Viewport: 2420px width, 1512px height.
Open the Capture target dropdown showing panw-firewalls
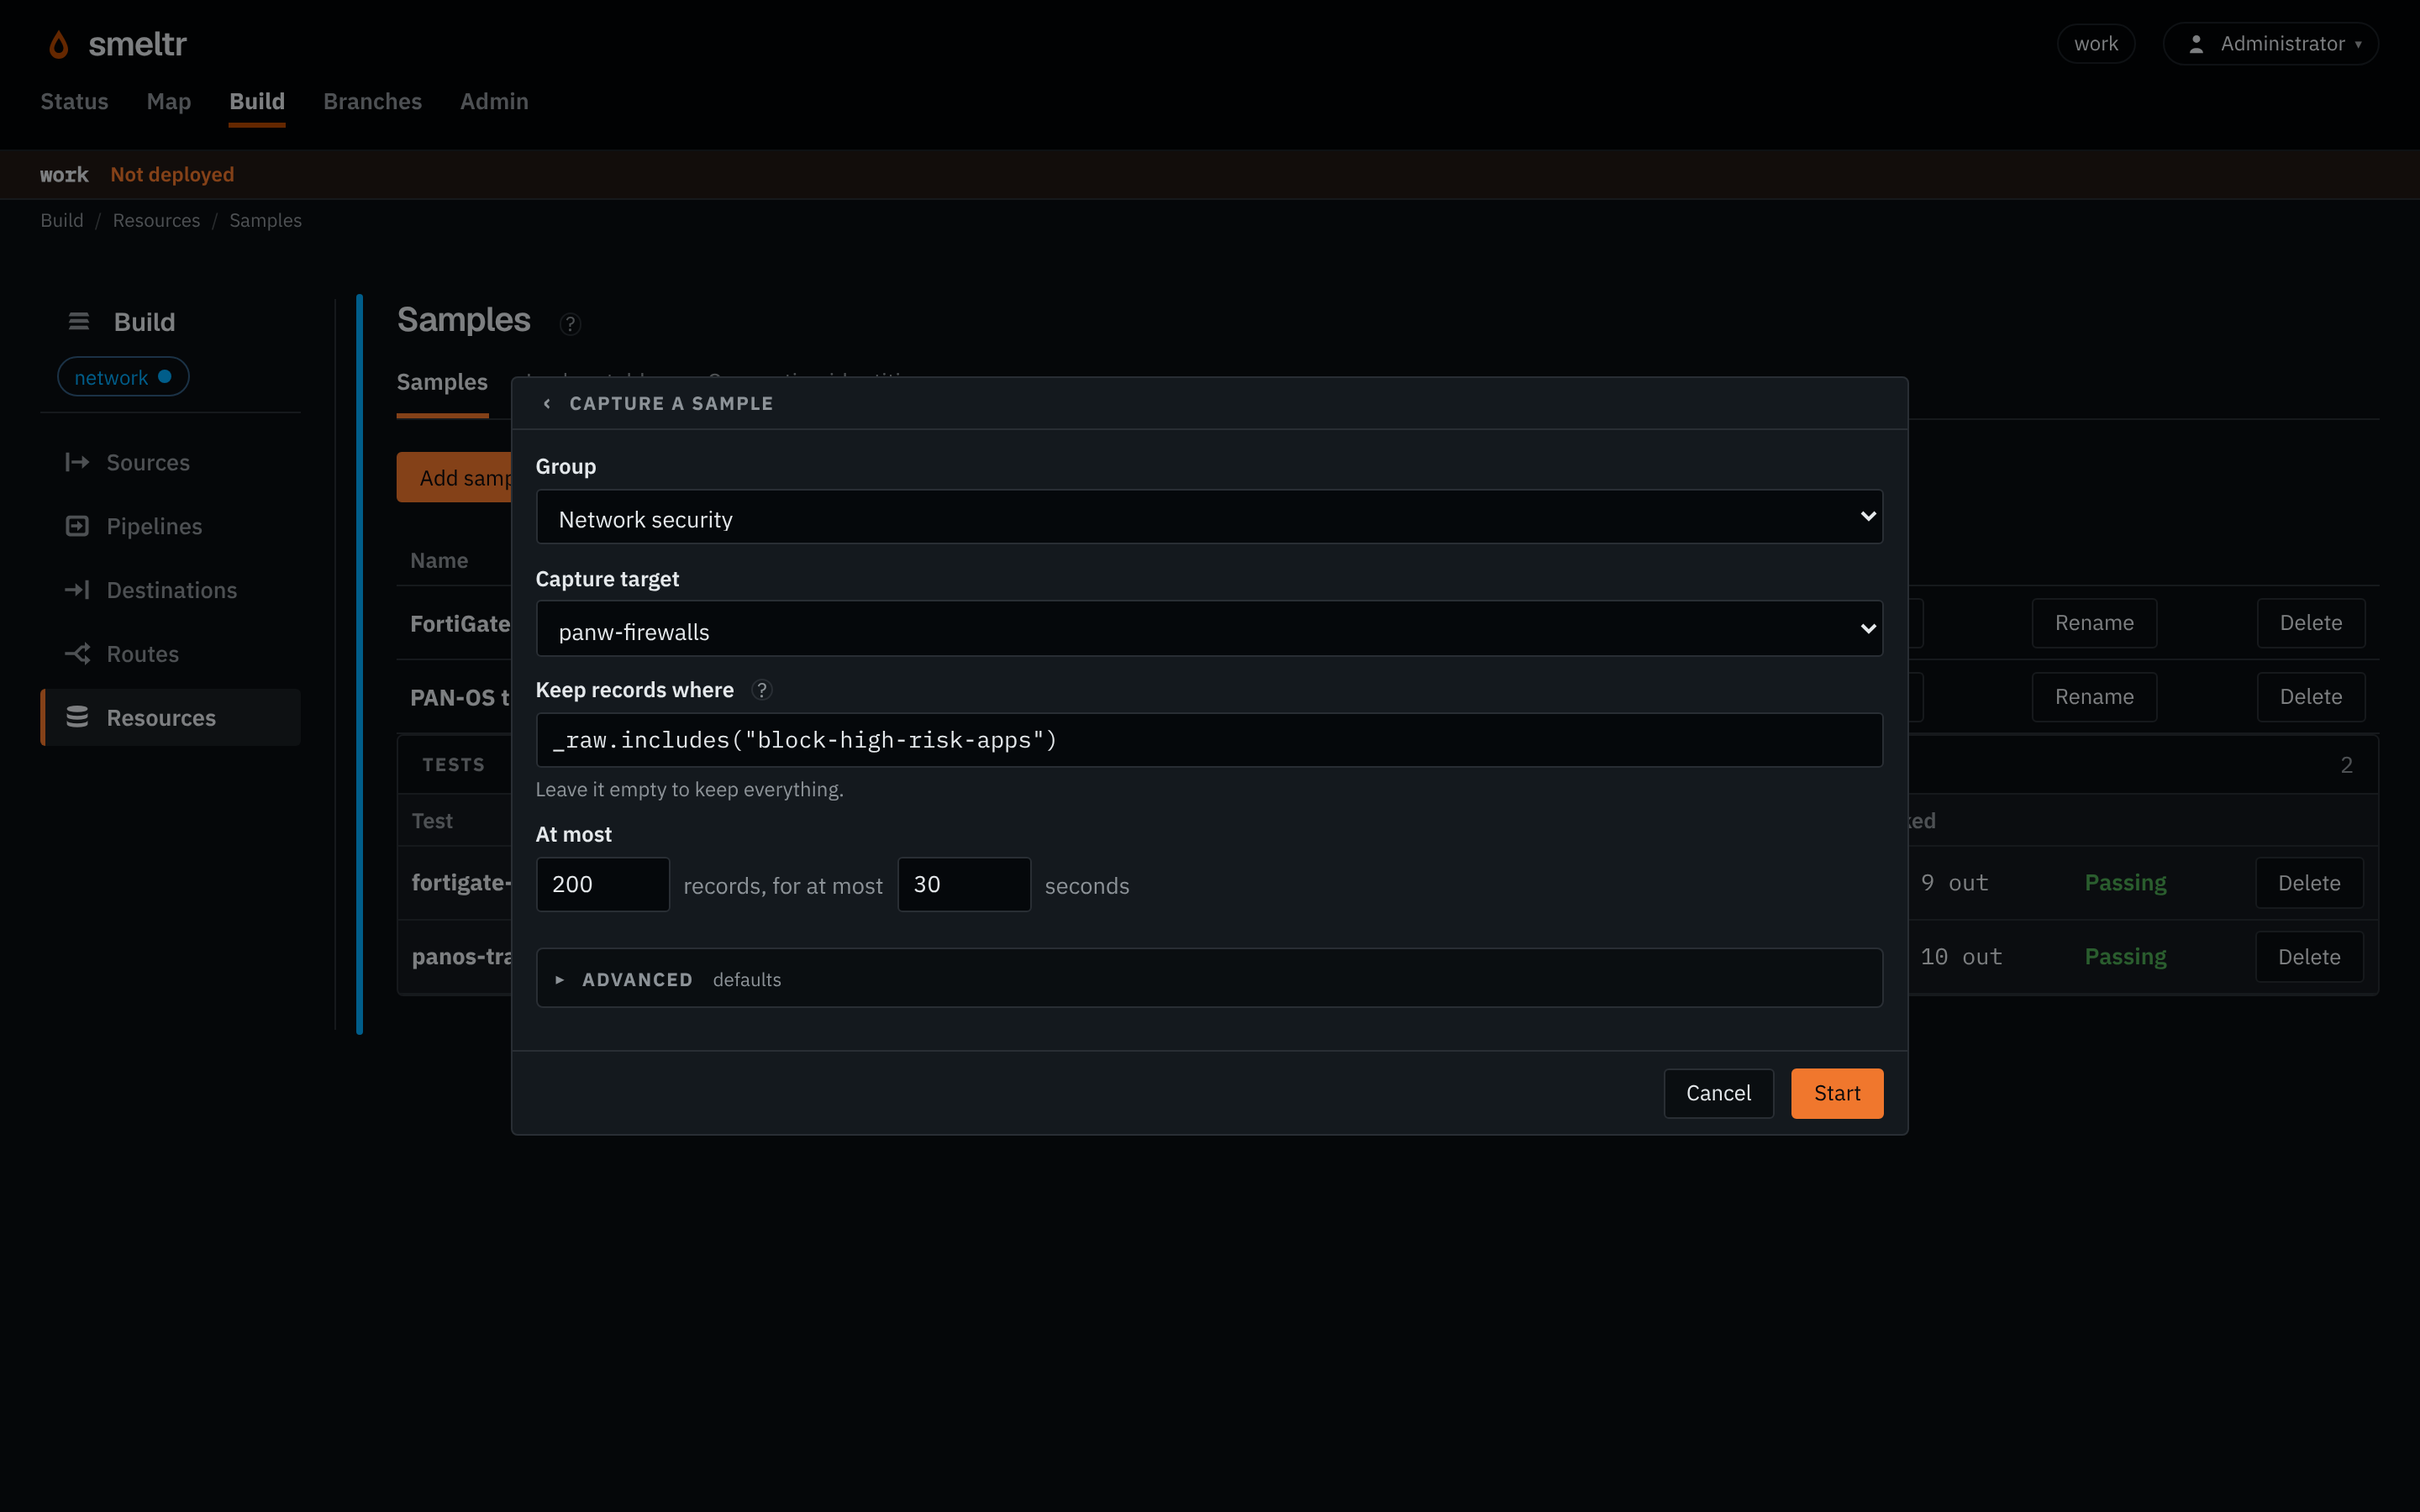tap(1209, 629)
